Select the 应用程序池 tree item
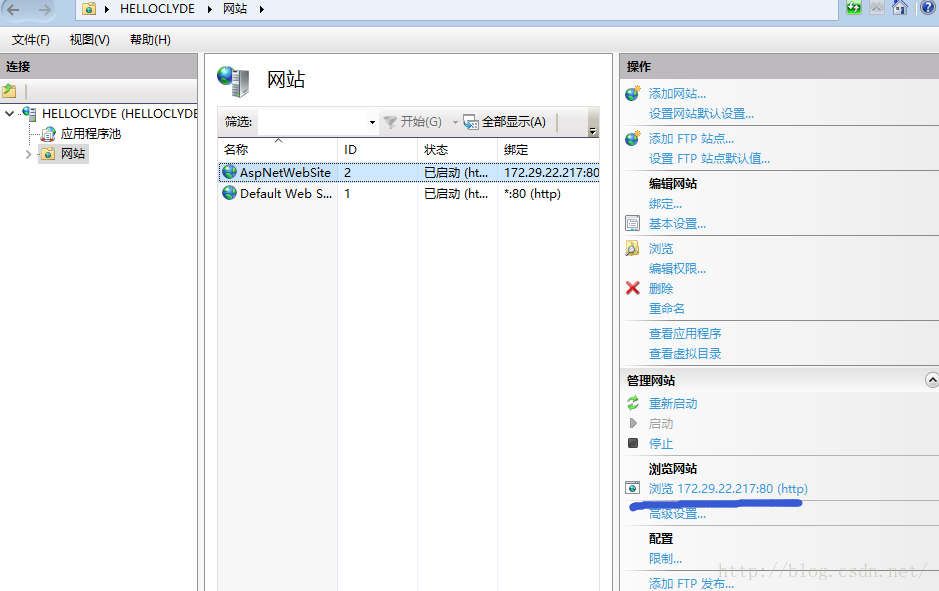 pos(90,134)
